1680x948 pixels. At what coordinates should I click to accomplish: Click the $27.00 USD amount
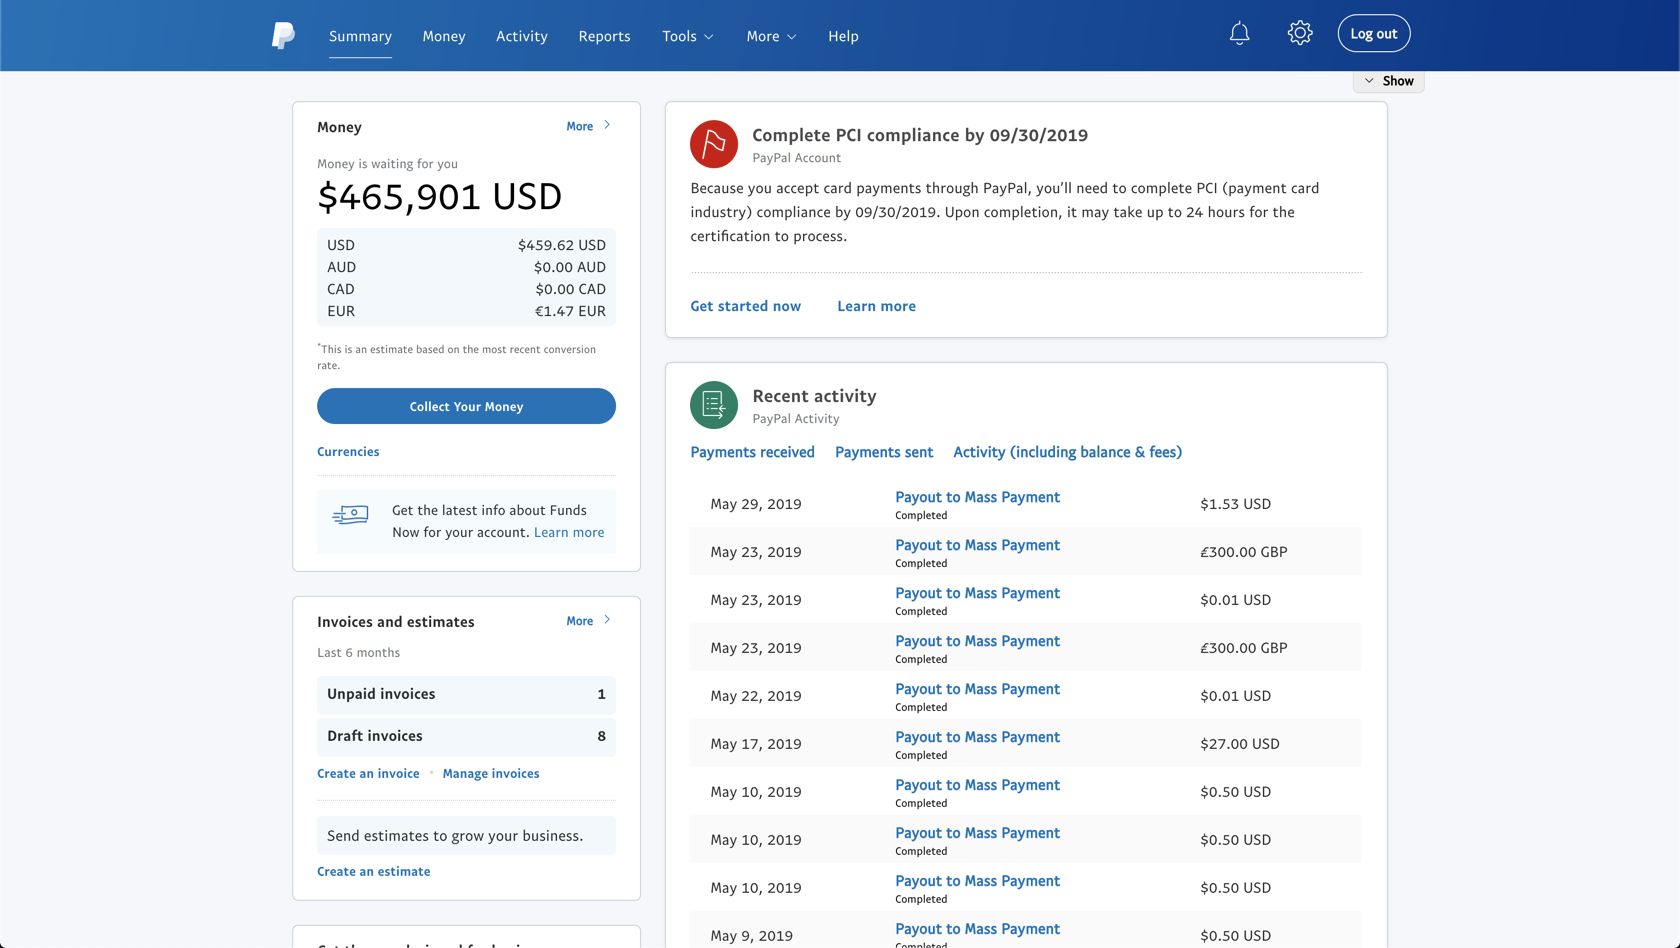1240,744
